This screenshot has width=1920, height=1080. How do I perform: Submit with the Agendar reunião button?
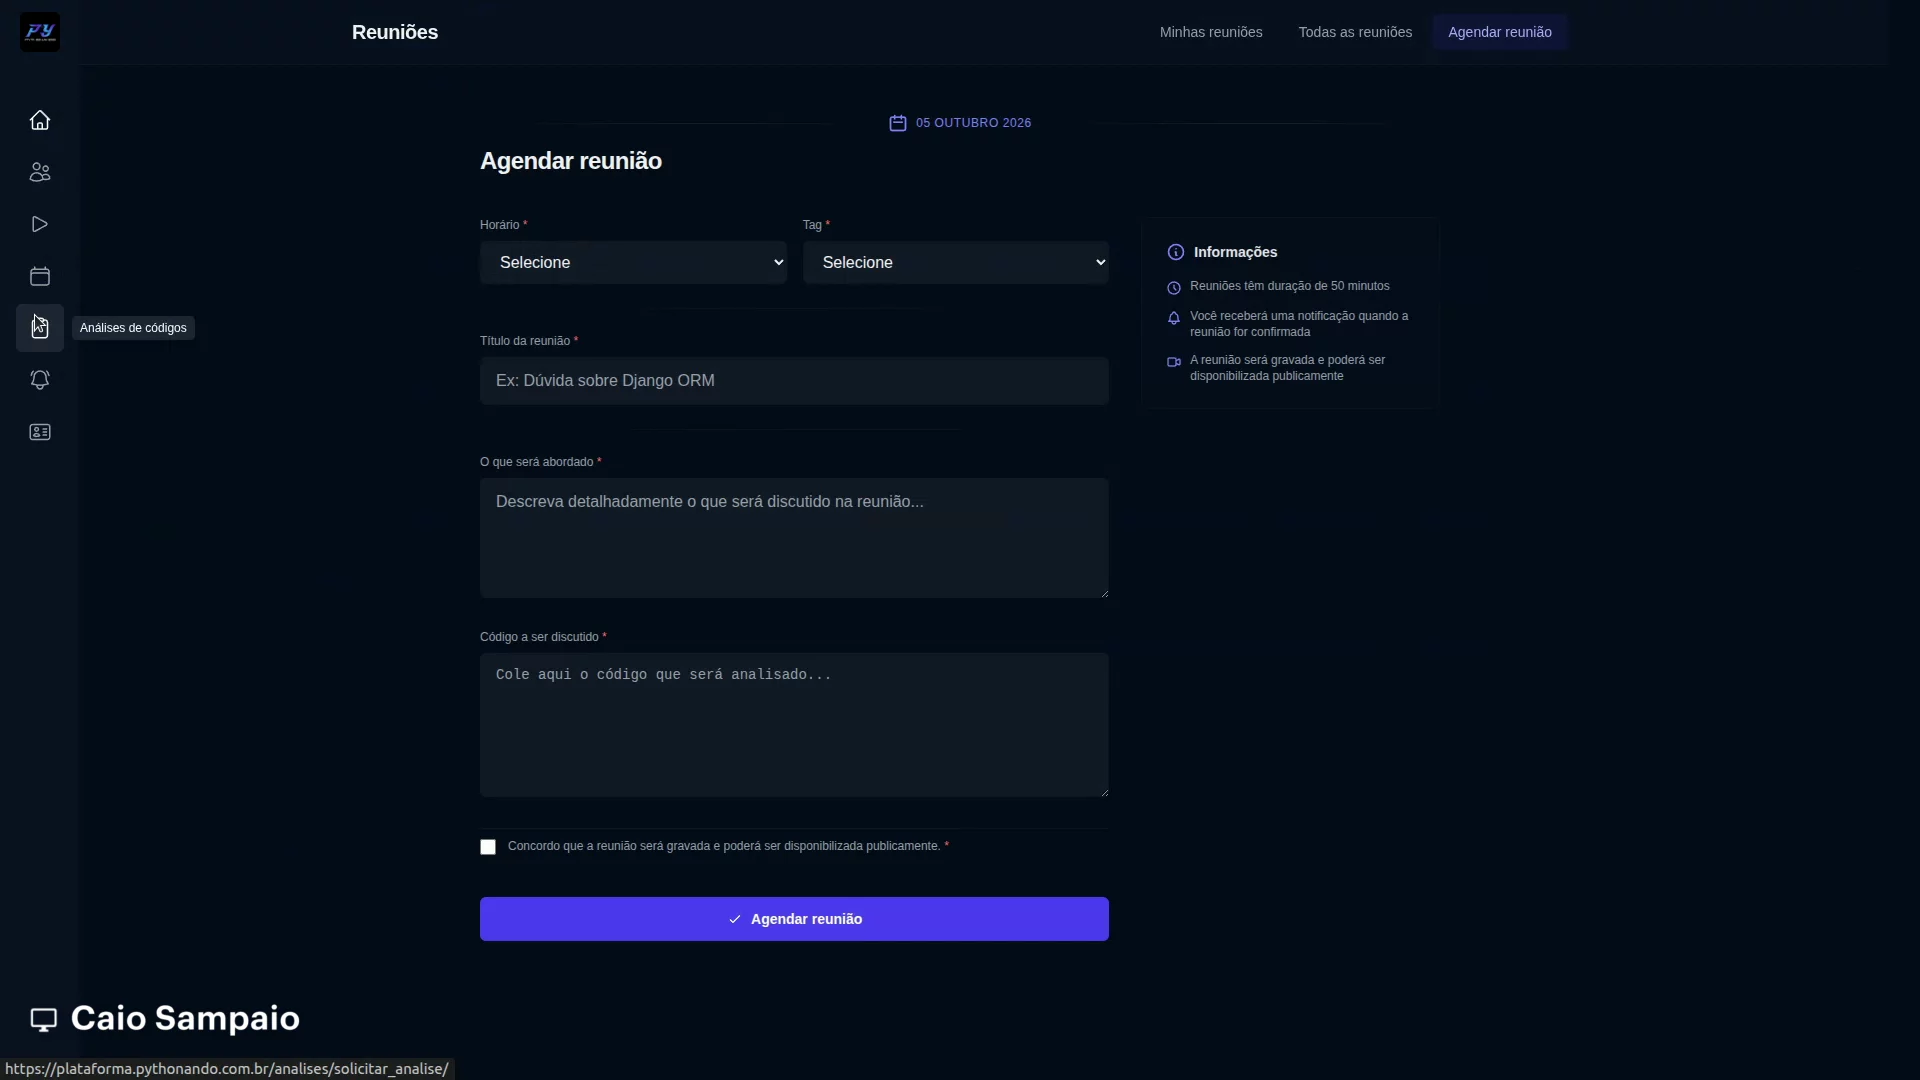(794, 919)
